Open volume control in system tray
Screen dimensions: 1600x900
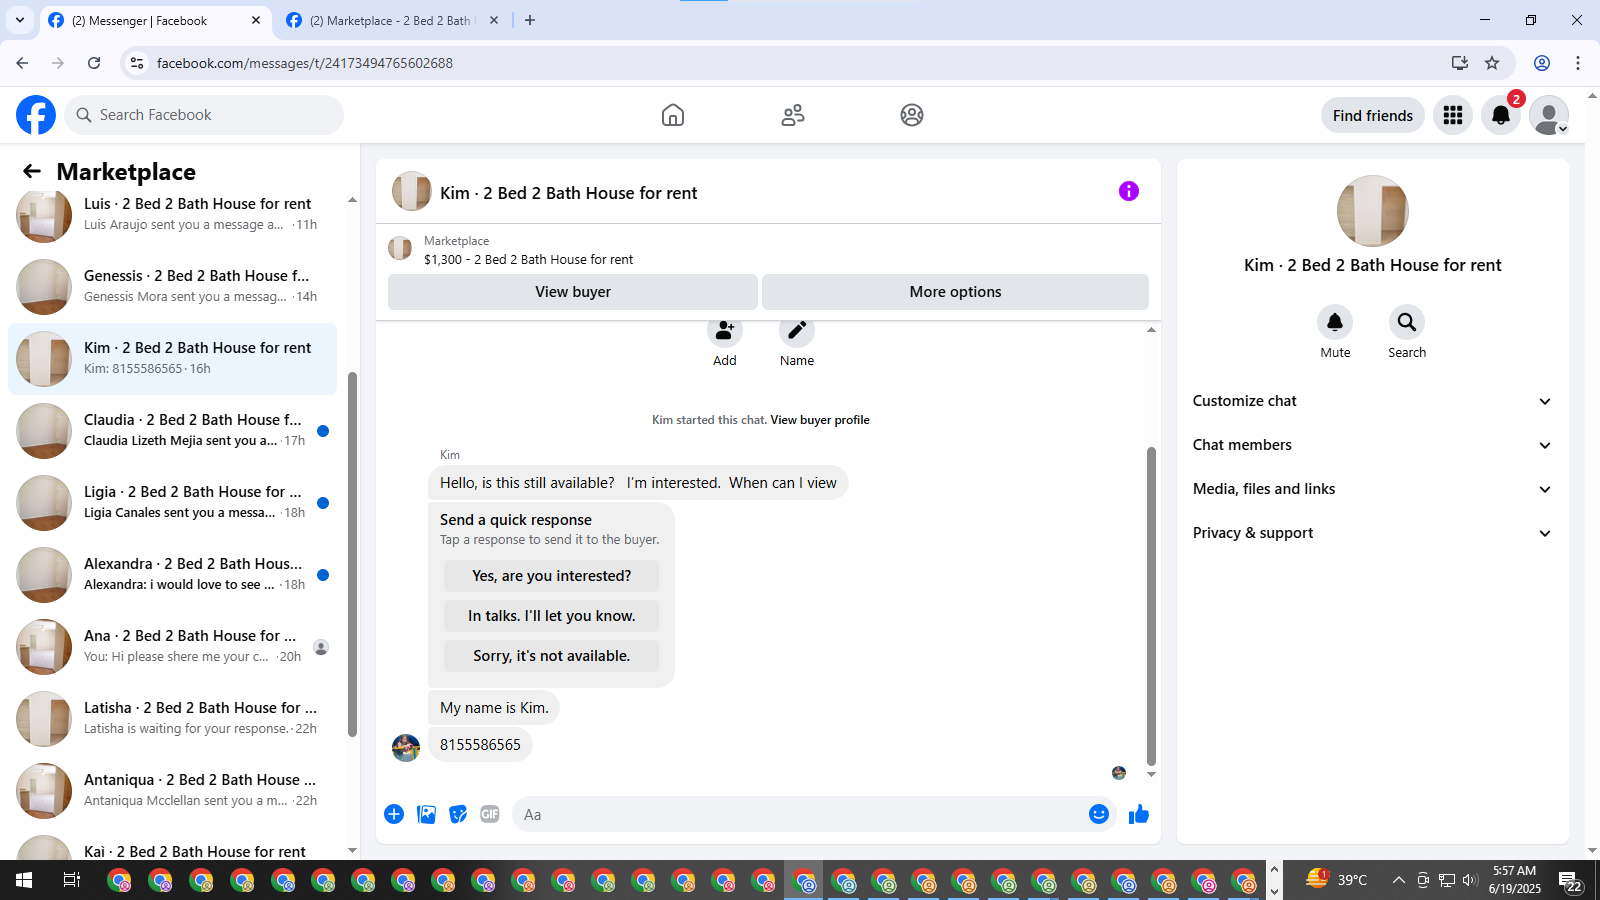(1469, 880)
